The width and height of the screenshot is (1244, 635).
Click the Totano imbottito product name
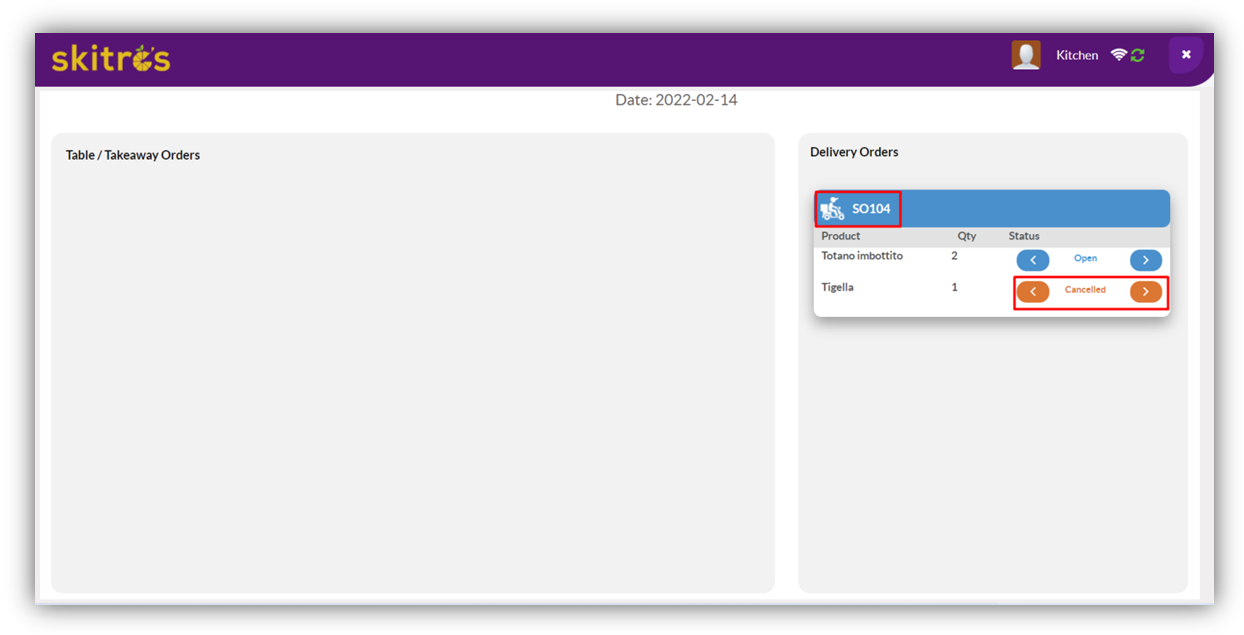coord(862,256)
